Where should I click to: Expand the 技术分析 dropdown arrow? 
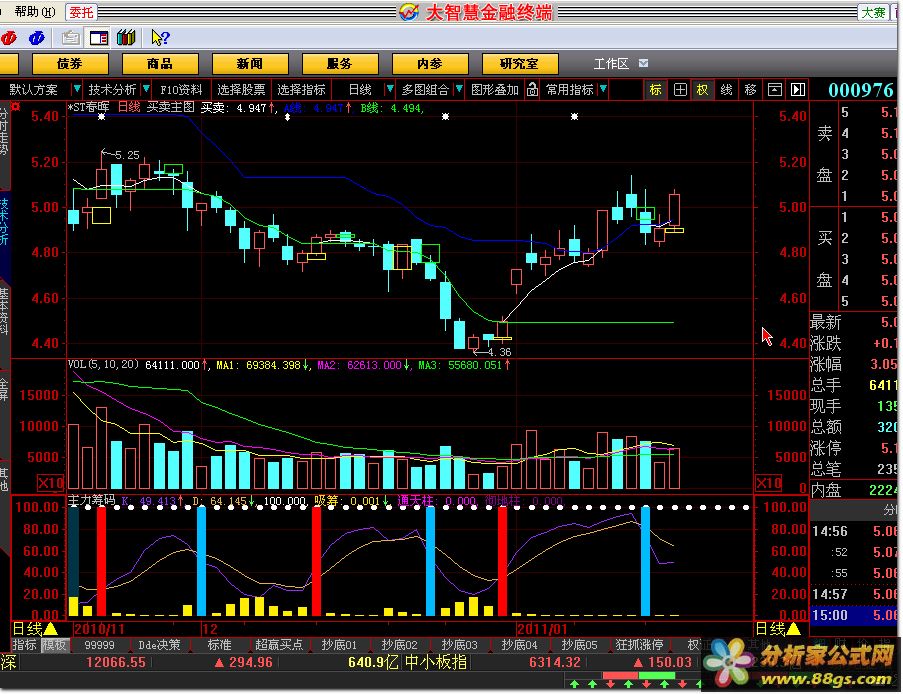[x=146, y=90]
